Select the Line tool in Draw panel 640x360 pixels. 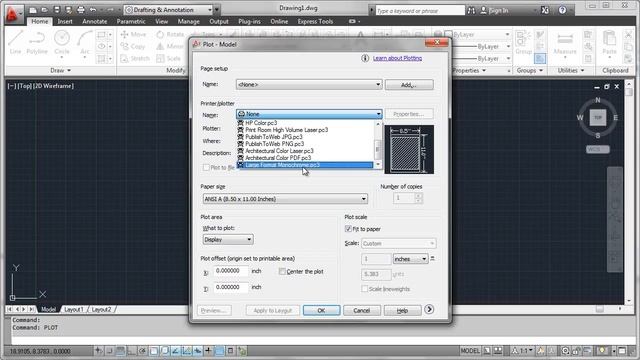16,42
